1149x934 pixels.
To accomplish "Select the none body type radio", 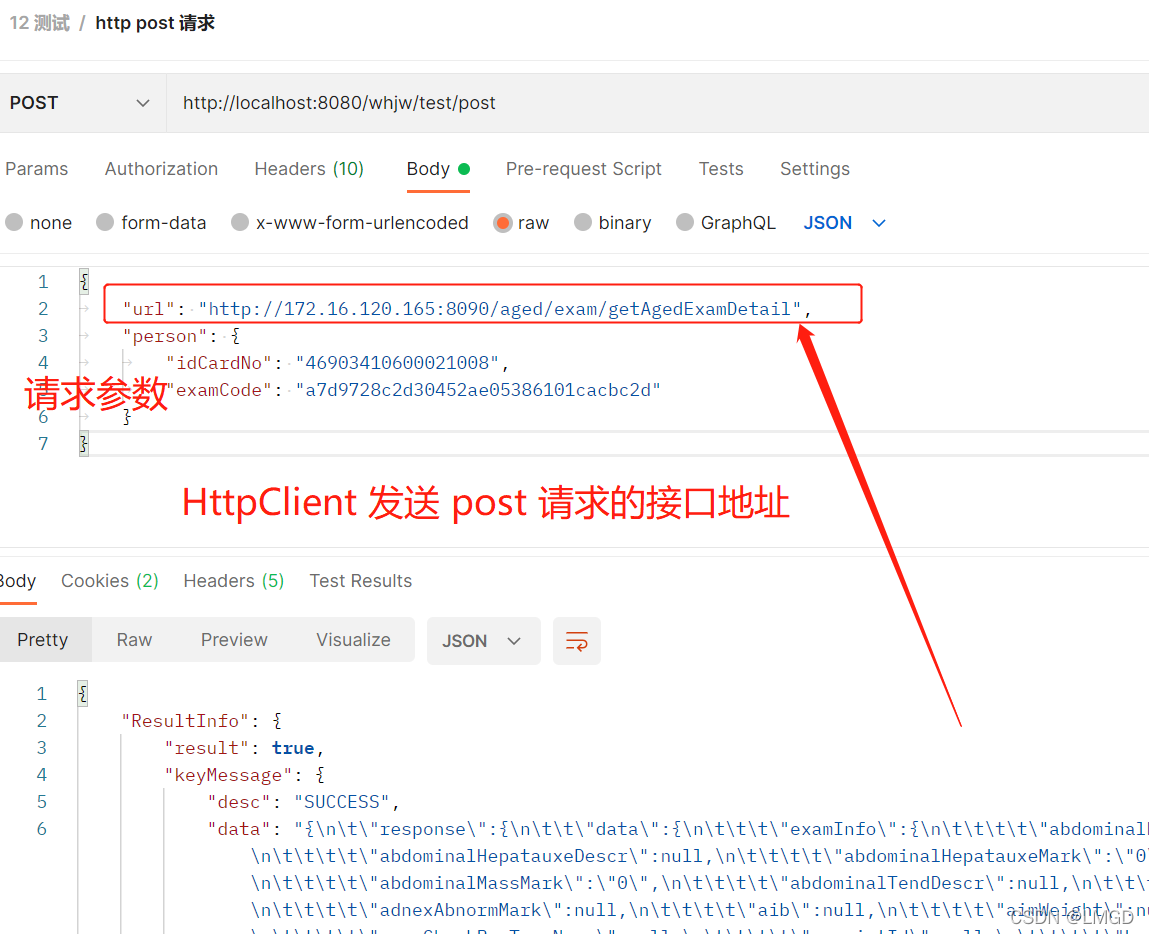I will click(14, 223).
